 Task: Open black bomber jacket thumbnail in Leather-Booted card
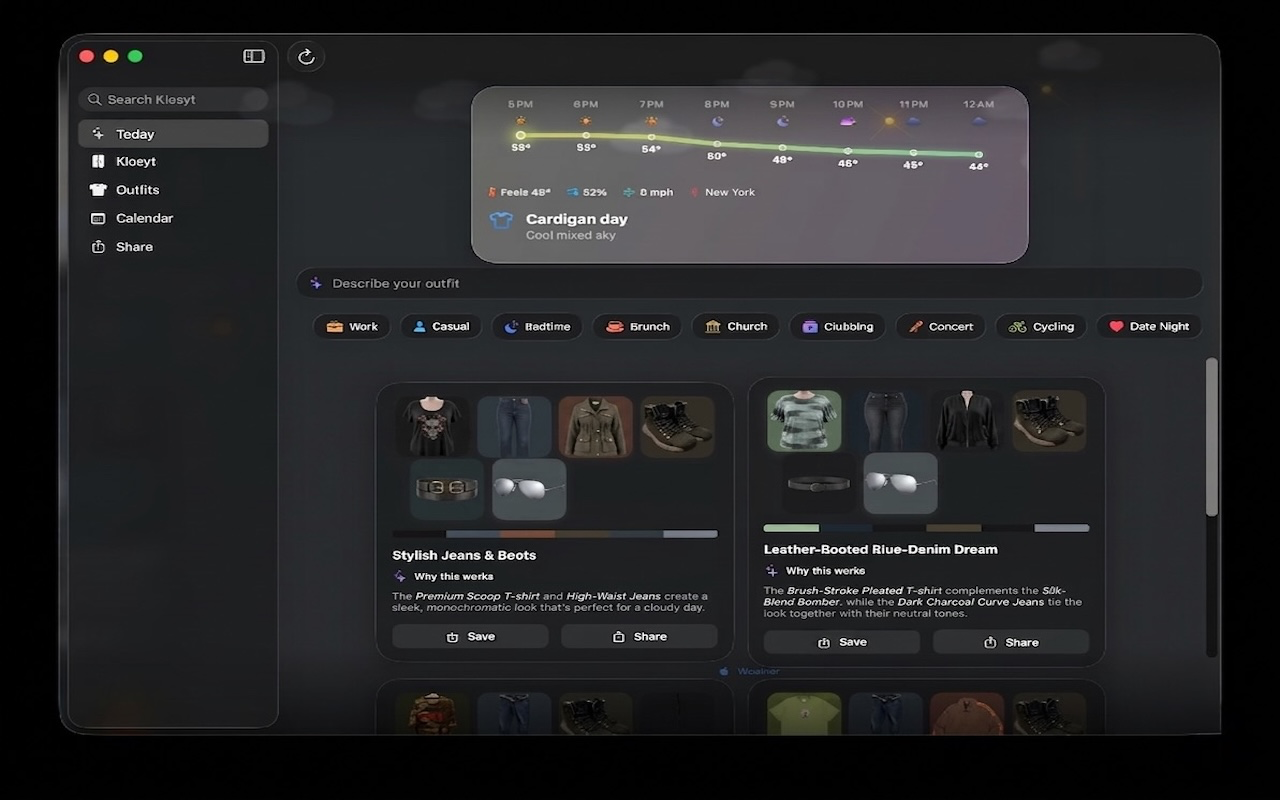pyautogui.click(x=968, y=421)
